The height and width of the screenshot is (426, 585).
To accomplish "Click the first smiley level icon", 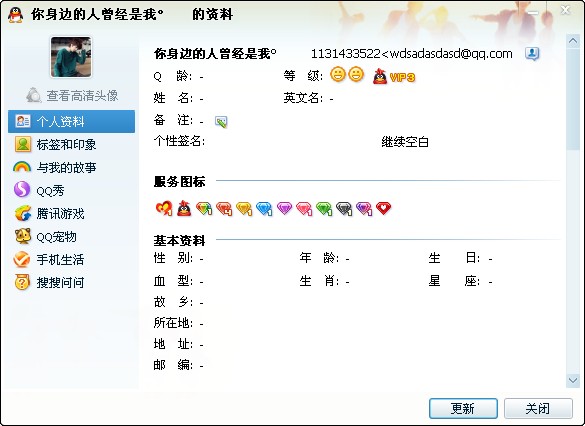I will [338, 75].
